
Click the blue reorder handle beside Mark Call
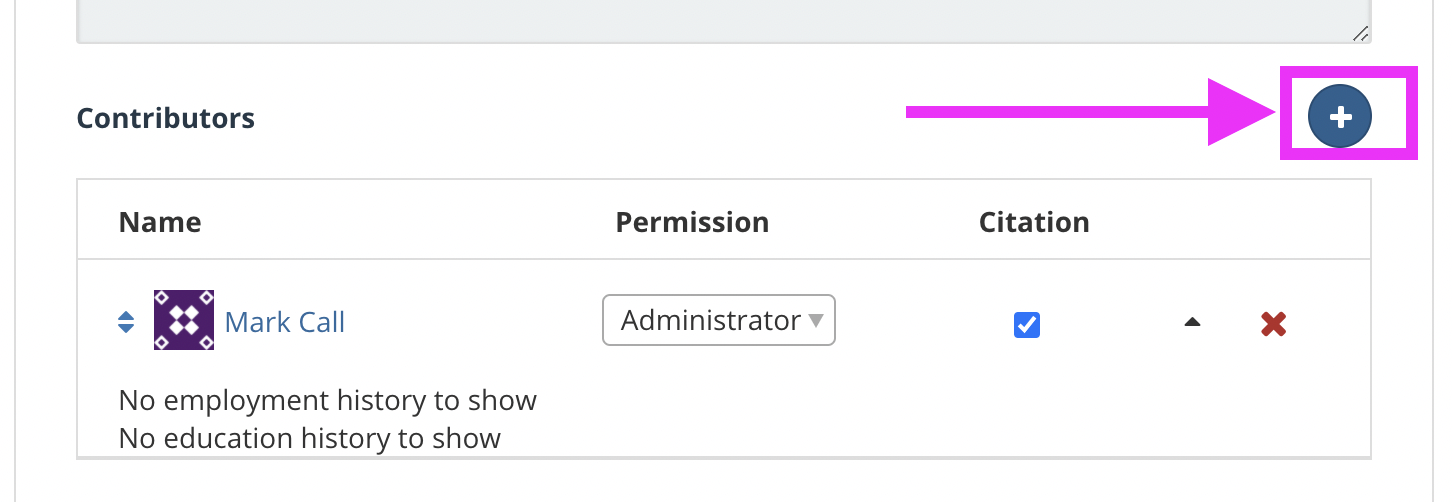126,323
